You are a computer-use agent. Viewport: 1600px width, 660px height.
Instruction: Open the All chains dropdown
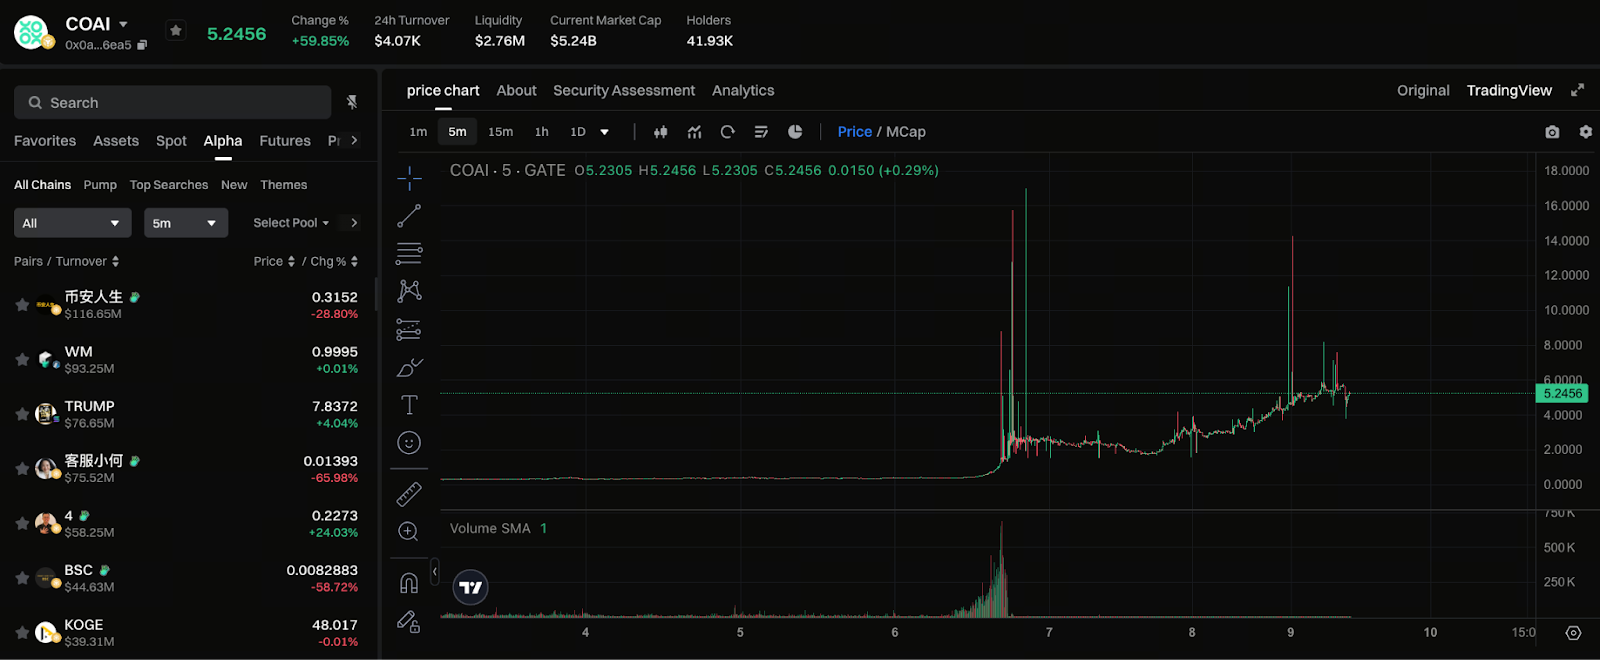pos(71,223)
